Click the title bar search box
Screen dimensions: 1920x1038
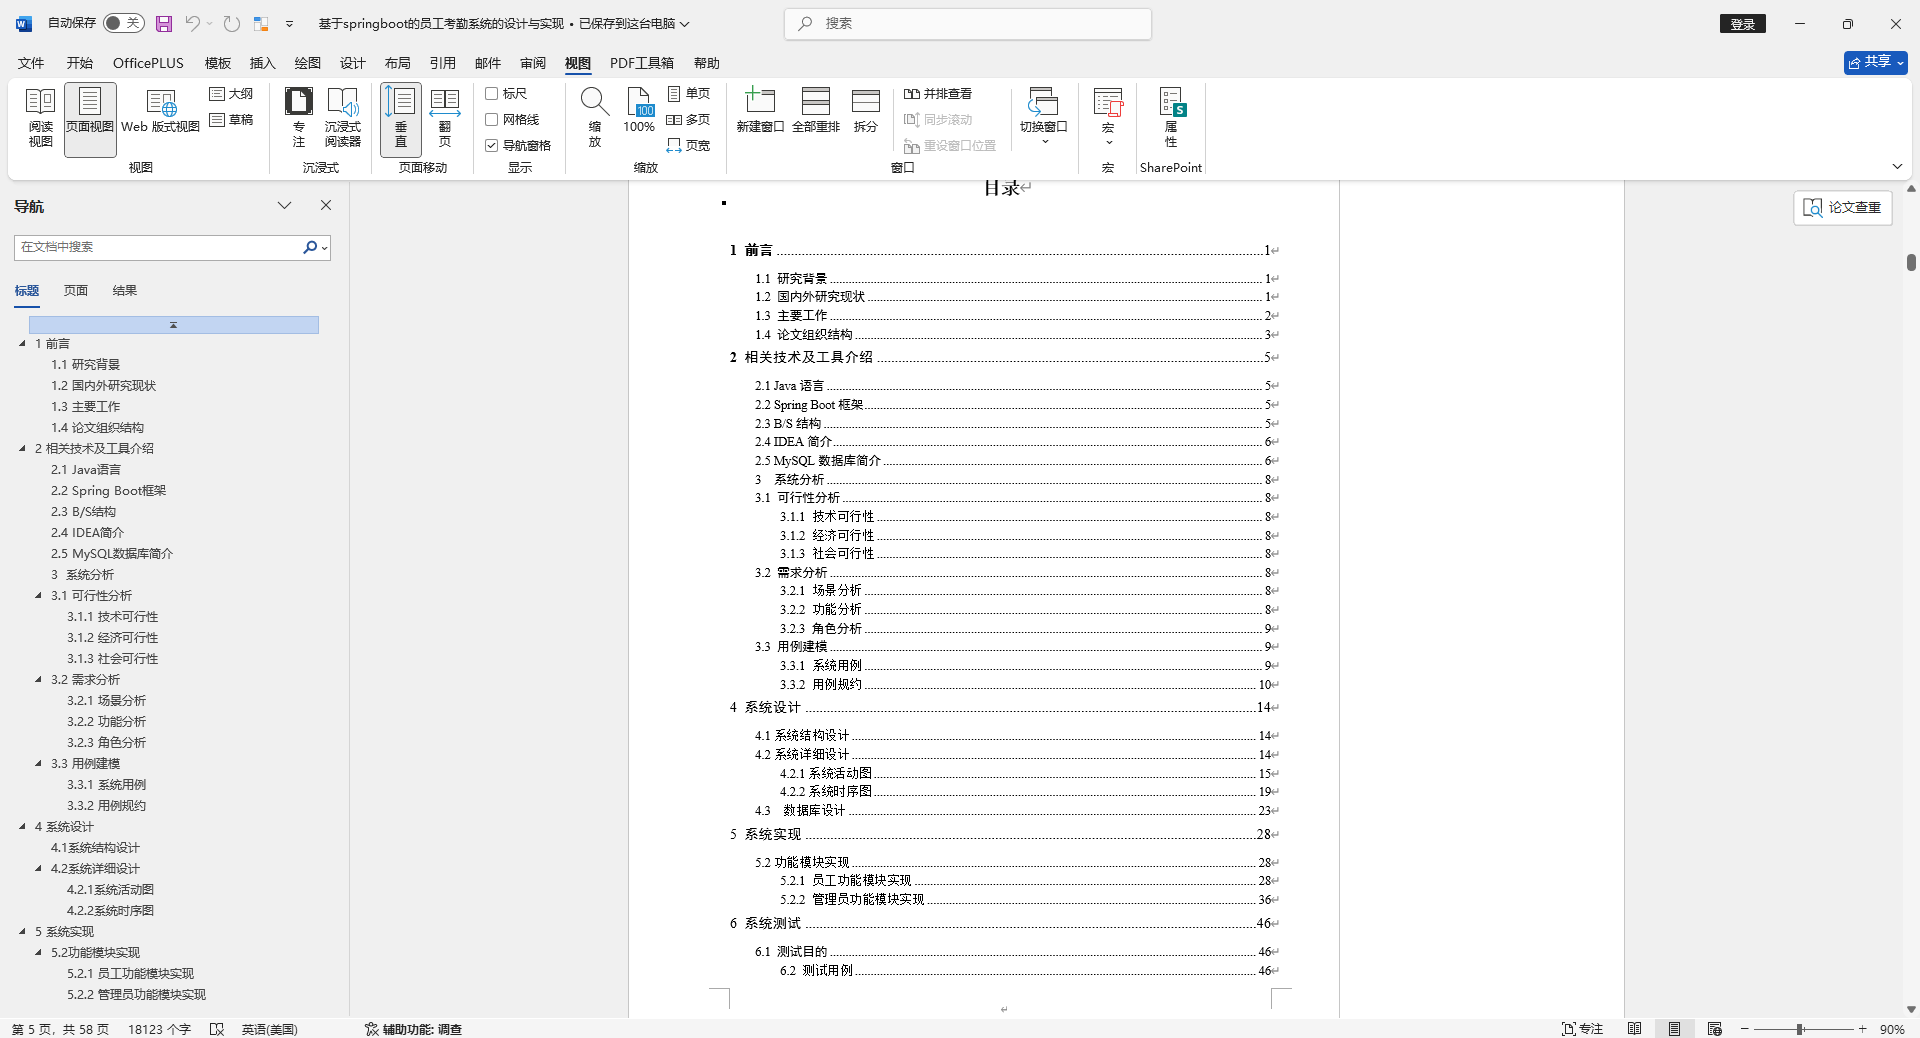click(968, 24)
